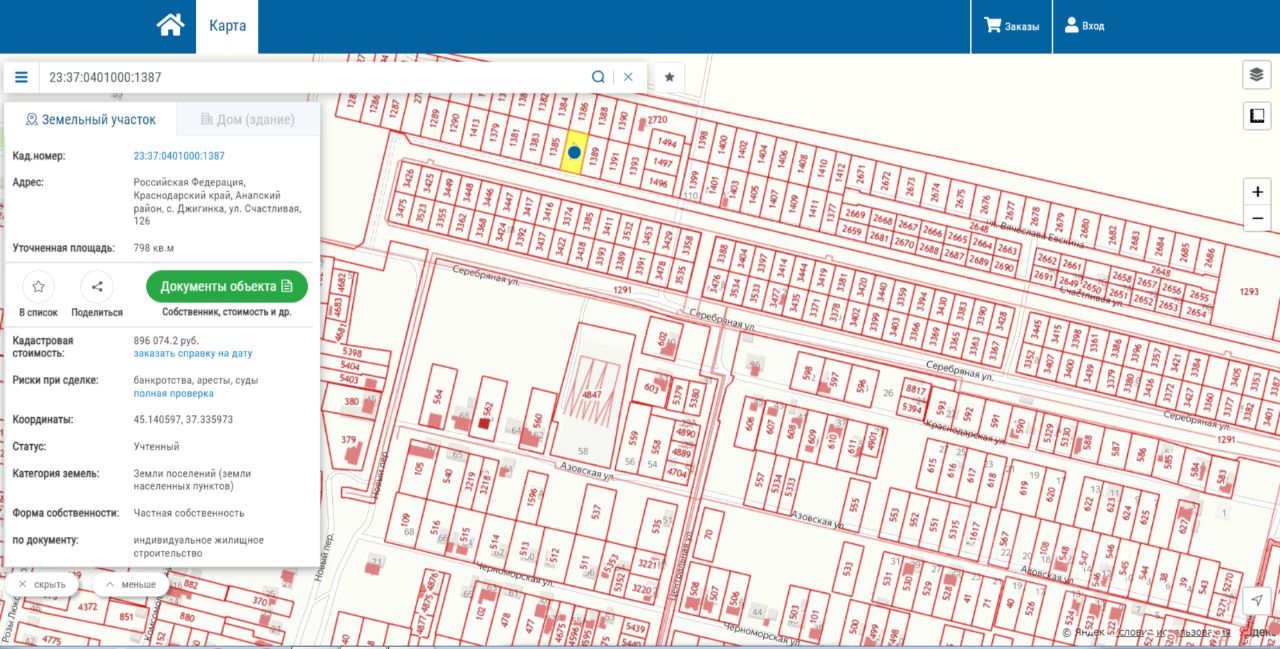Go to the home page icon
This screenshot has height=649, width=1280.
click(x=170, y=25)
